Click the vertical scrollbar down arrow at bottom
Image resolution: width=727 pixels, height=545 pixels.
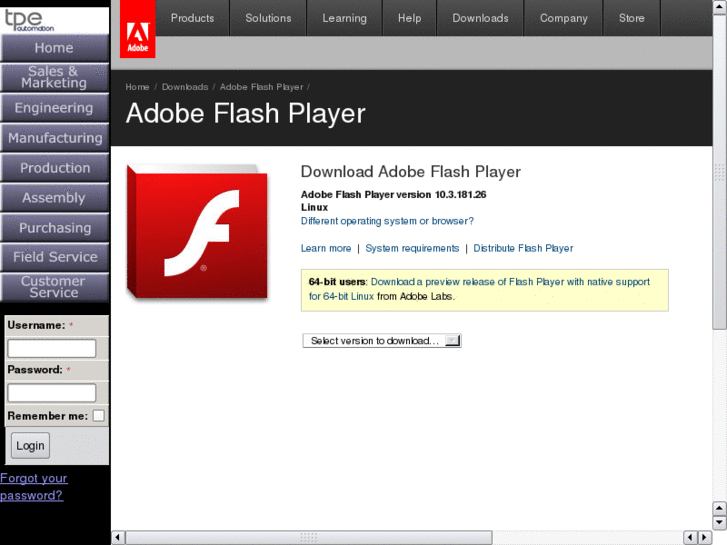point(719,522)
